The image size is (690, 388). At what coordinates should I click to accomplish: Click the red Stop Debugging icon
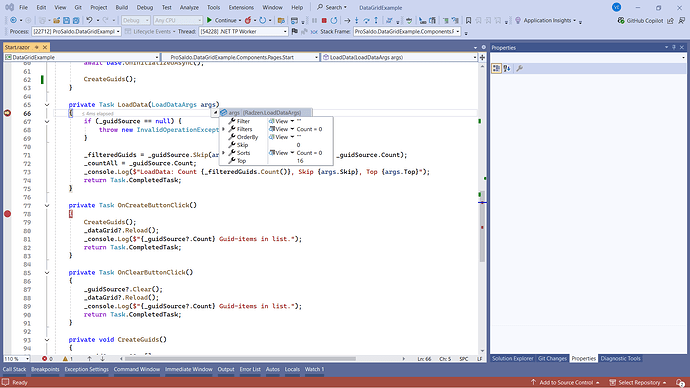coord(324,20)
